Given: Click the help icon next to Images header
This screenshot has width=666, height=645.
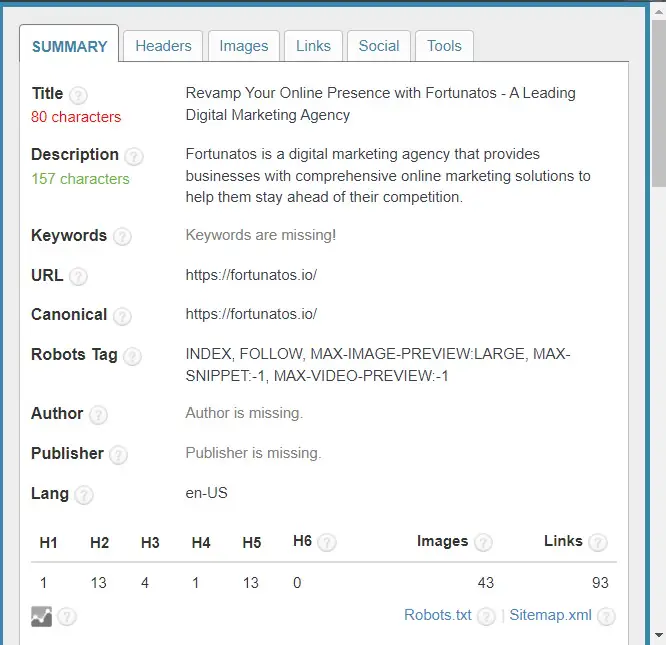Looking at the screenshot, I should (483, 543).
